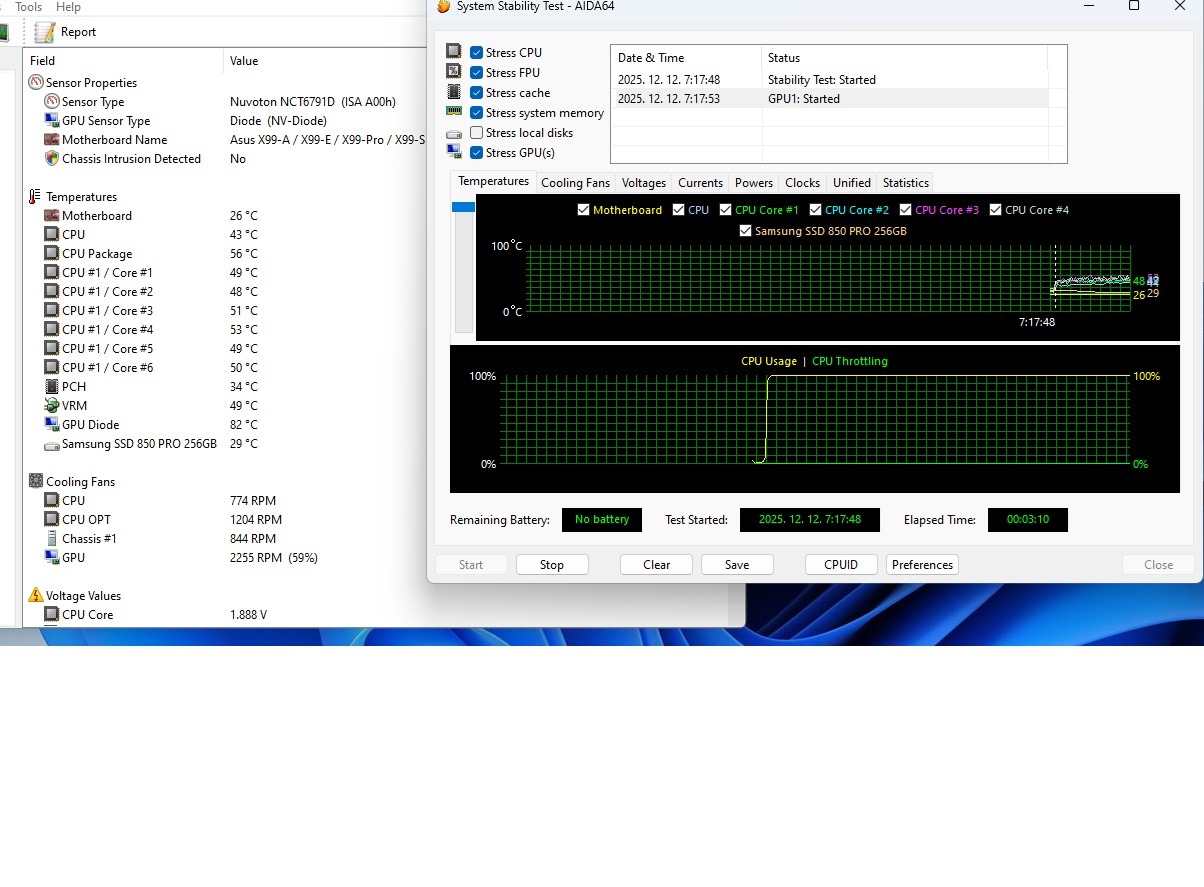Select the GPU1: Started log row
The height and width of the screenshot is (887, 1204).
click(829, 99)
